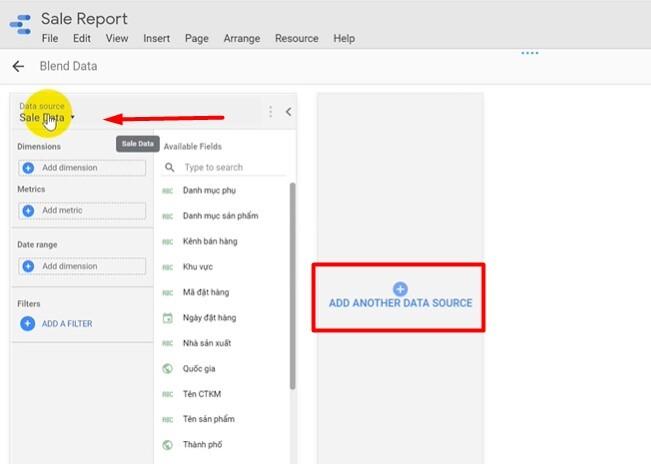Open the Help menu

tap(344, 38)
